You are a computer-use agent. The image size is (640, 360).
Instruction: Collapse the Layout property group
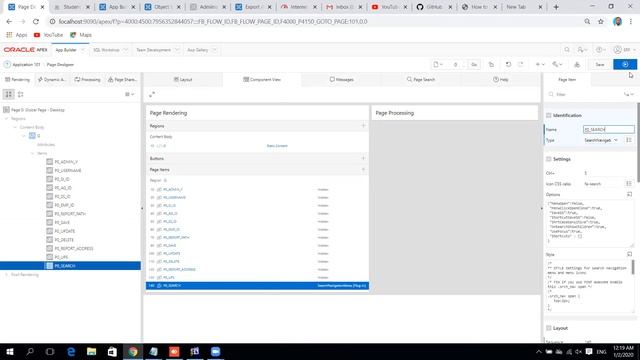click(x=549, y=328)
